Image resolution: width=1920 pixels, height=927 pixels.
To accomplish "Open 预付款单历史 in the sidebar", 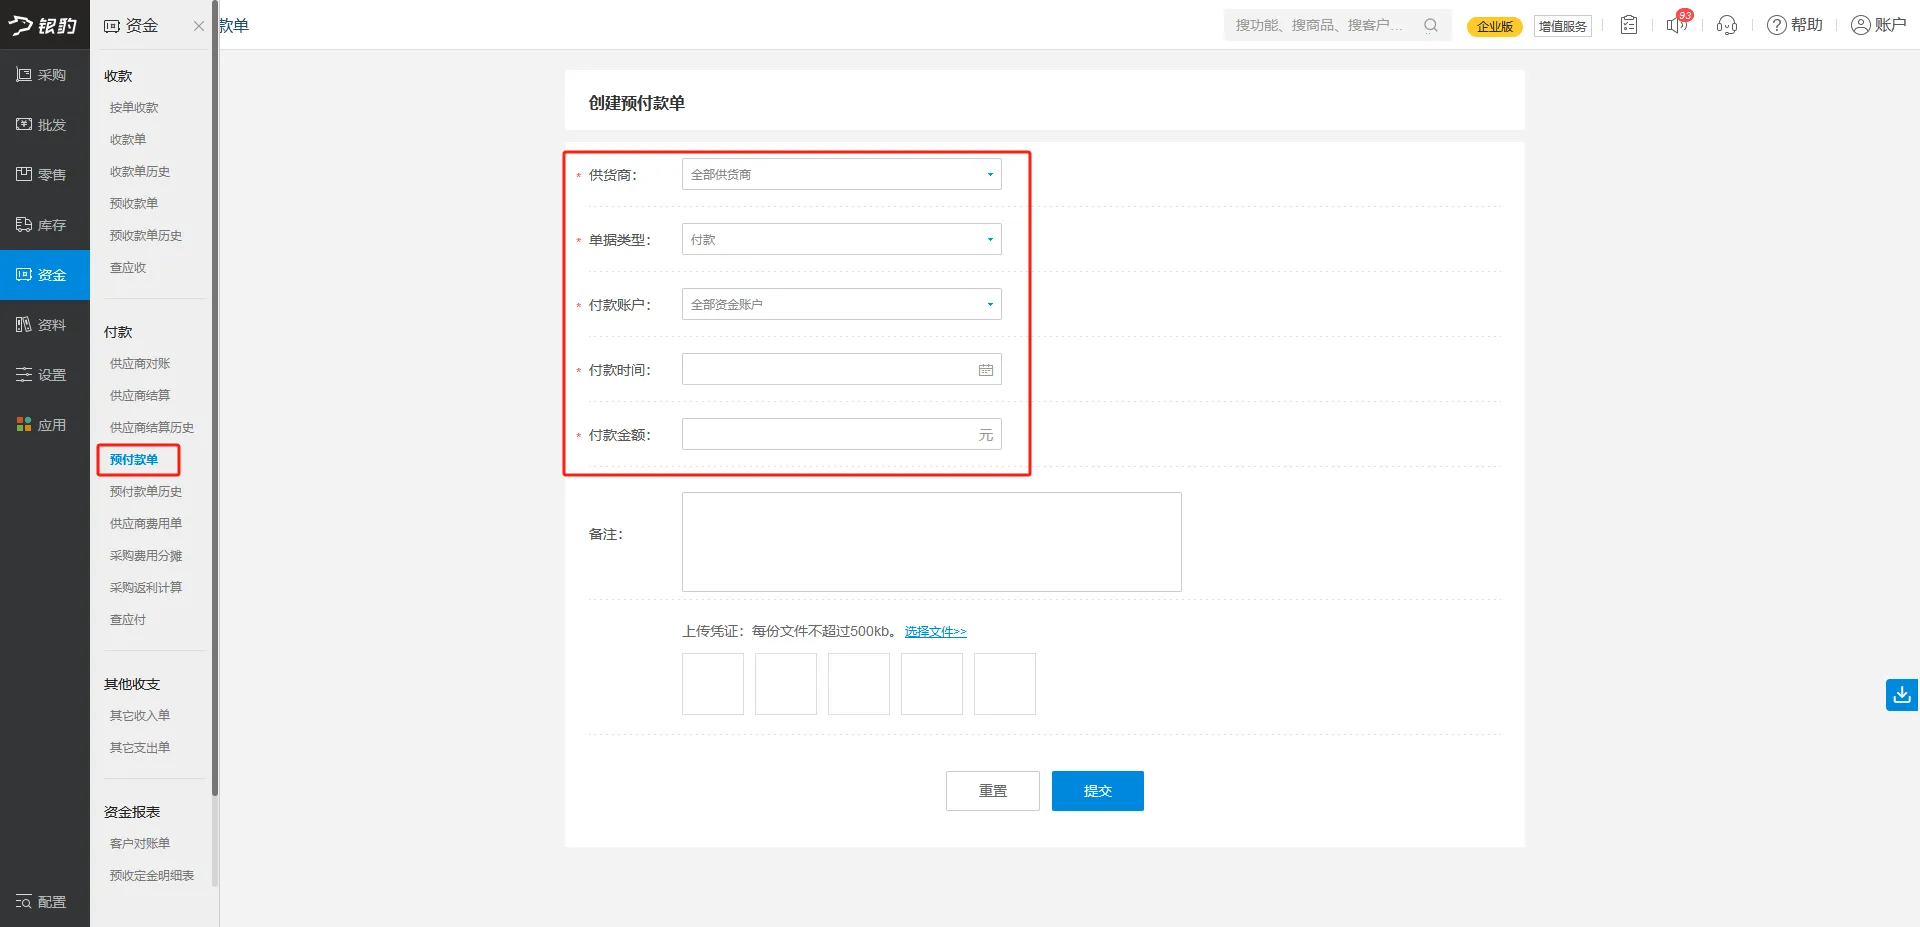I will 146,492.
